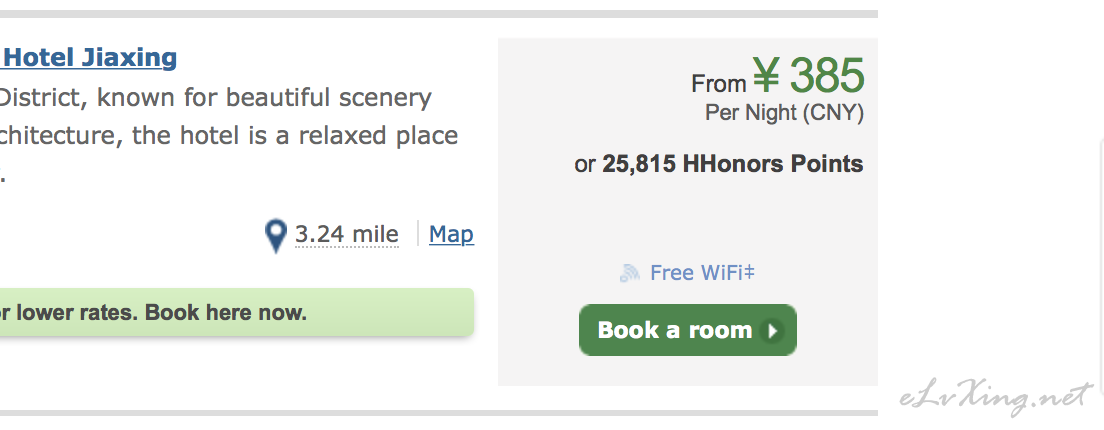Click the eLvXing.net watermark
1104x430 pixels.
click(997, 398)
